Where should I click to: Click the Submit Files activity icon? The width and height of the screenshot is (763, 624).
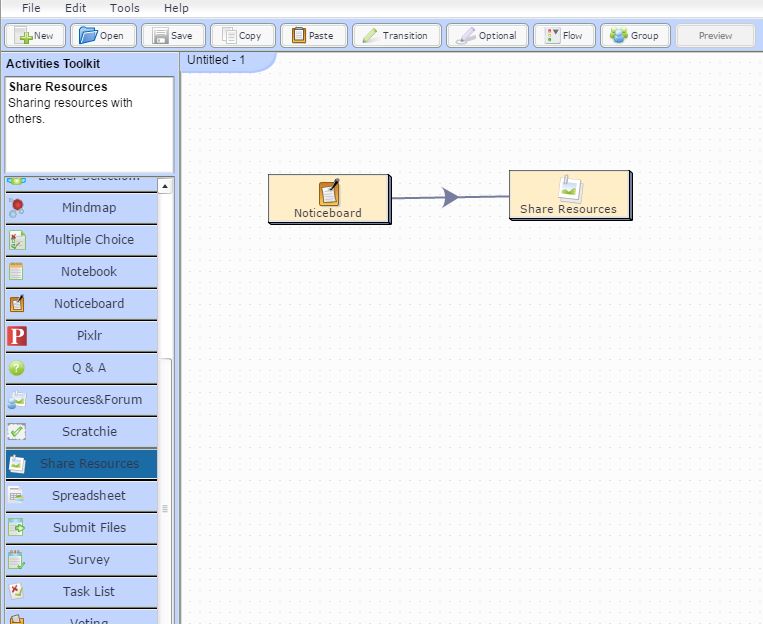pos(16,528)
